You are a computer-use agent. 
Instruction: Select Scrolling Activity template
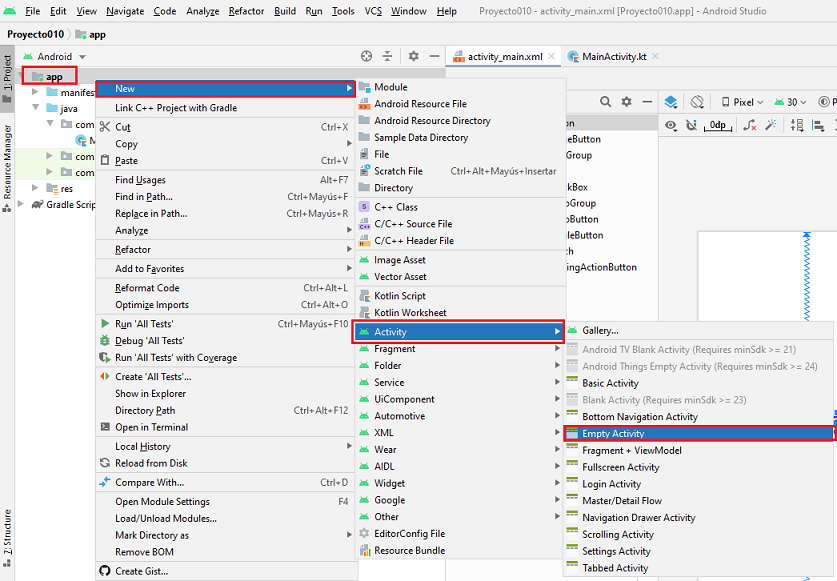point(699,535)
